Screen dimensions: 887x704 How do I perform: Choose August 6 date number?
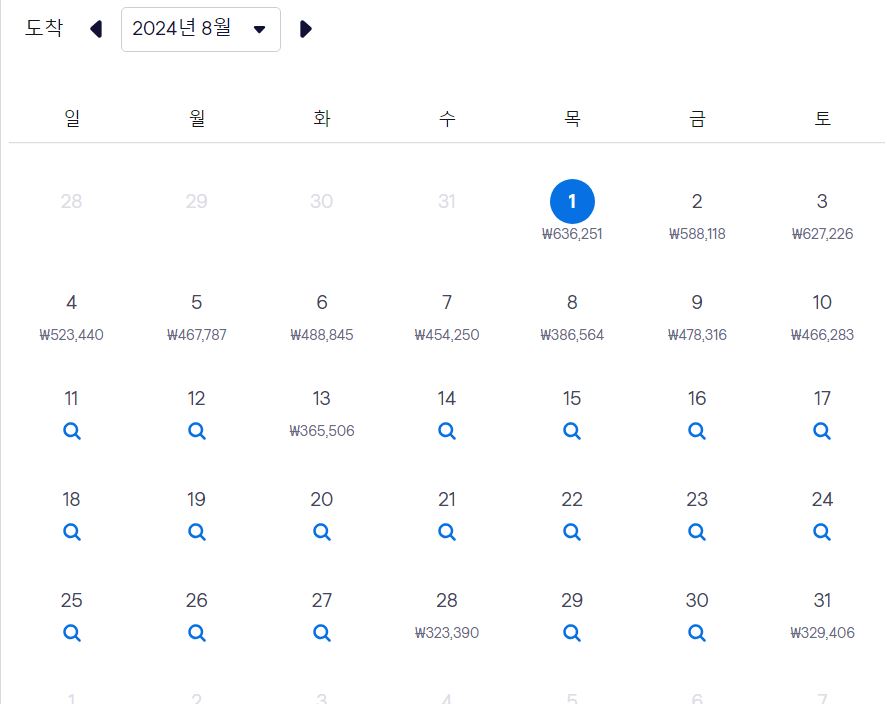322,302
